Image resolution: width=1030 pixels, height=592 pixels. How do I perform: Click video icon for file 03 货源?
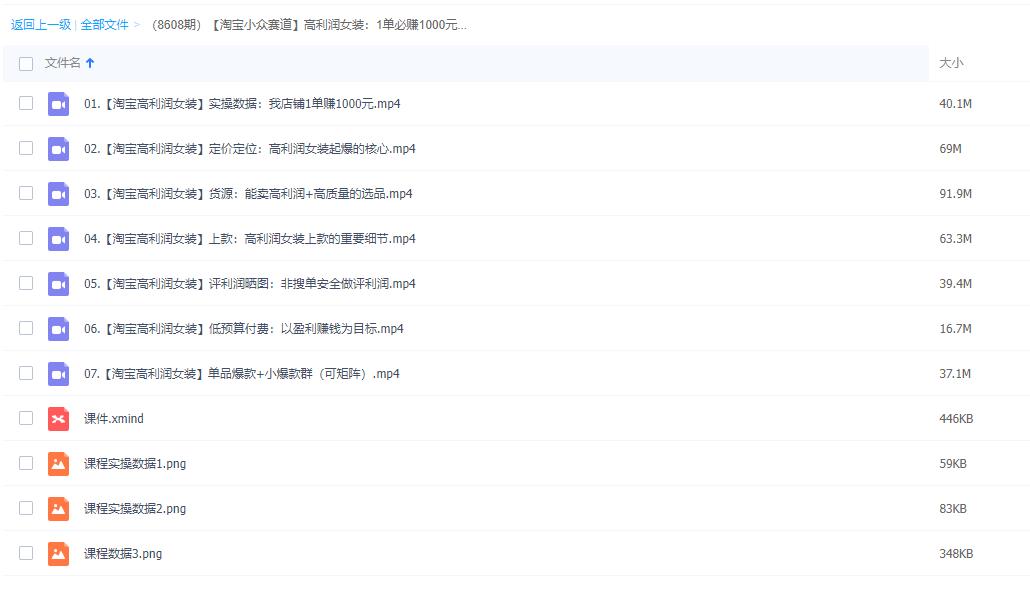(58, 194)
